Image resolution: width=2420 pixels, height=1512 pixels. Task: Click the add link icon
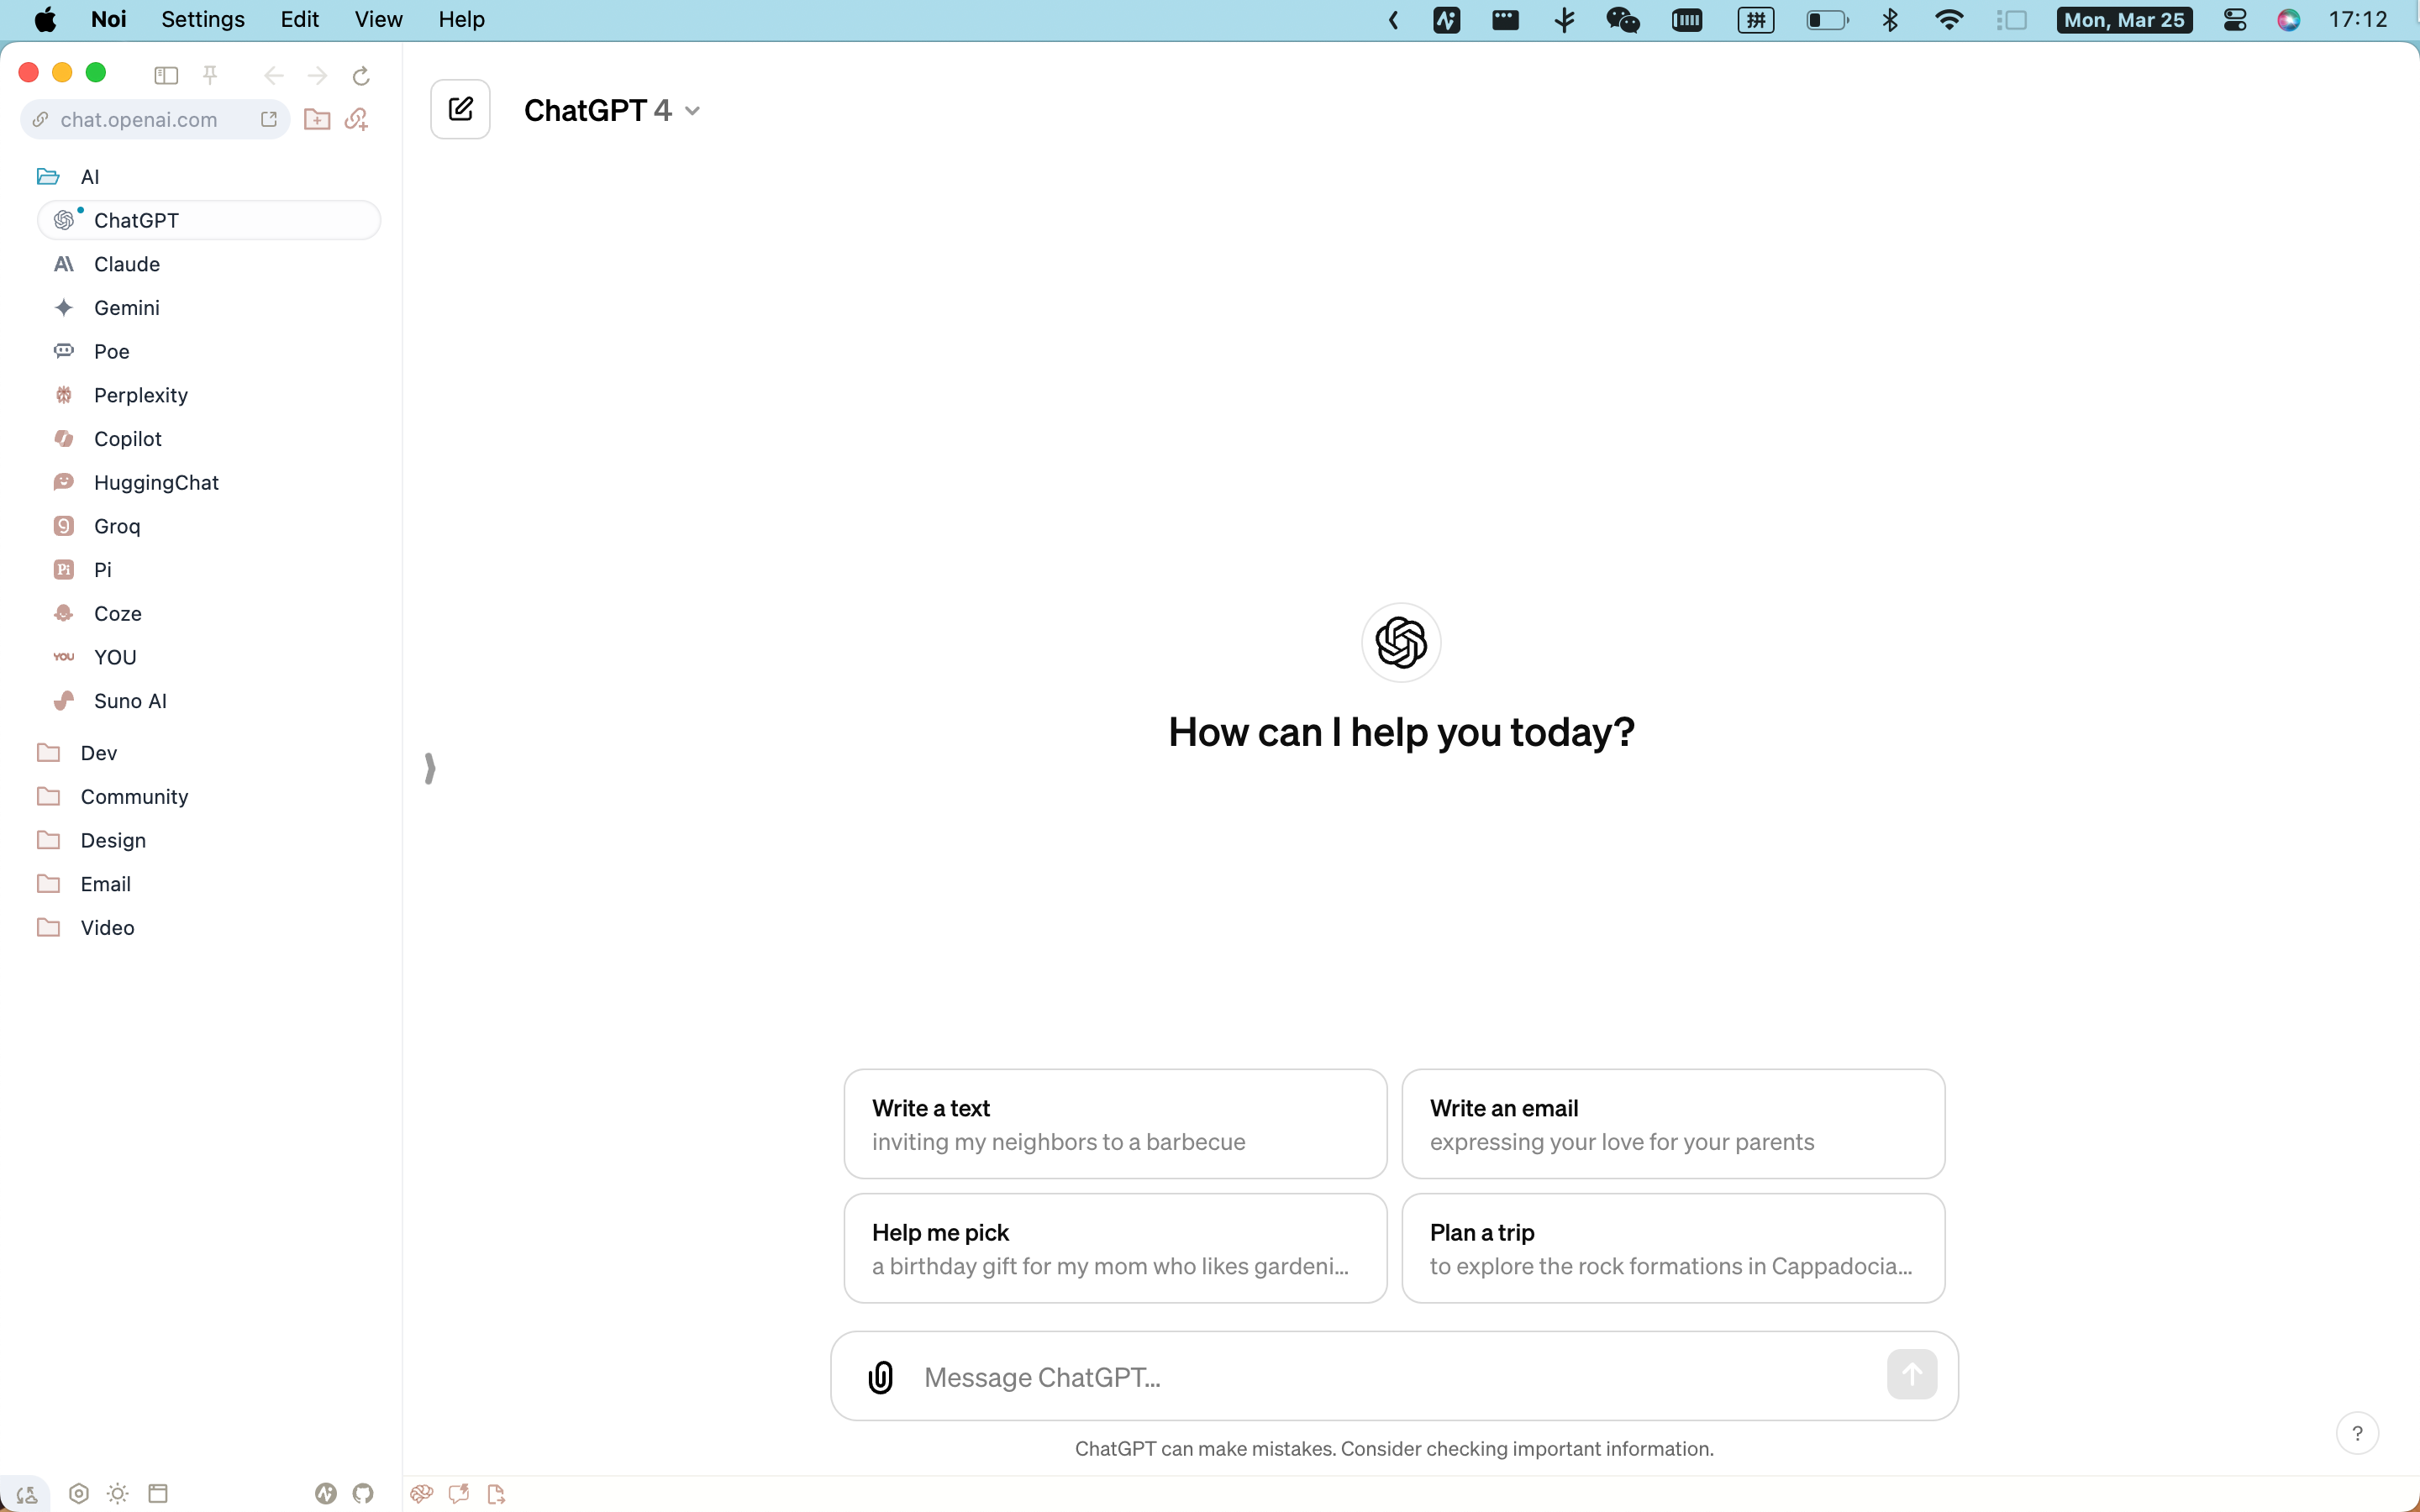(x=357, y=119)
